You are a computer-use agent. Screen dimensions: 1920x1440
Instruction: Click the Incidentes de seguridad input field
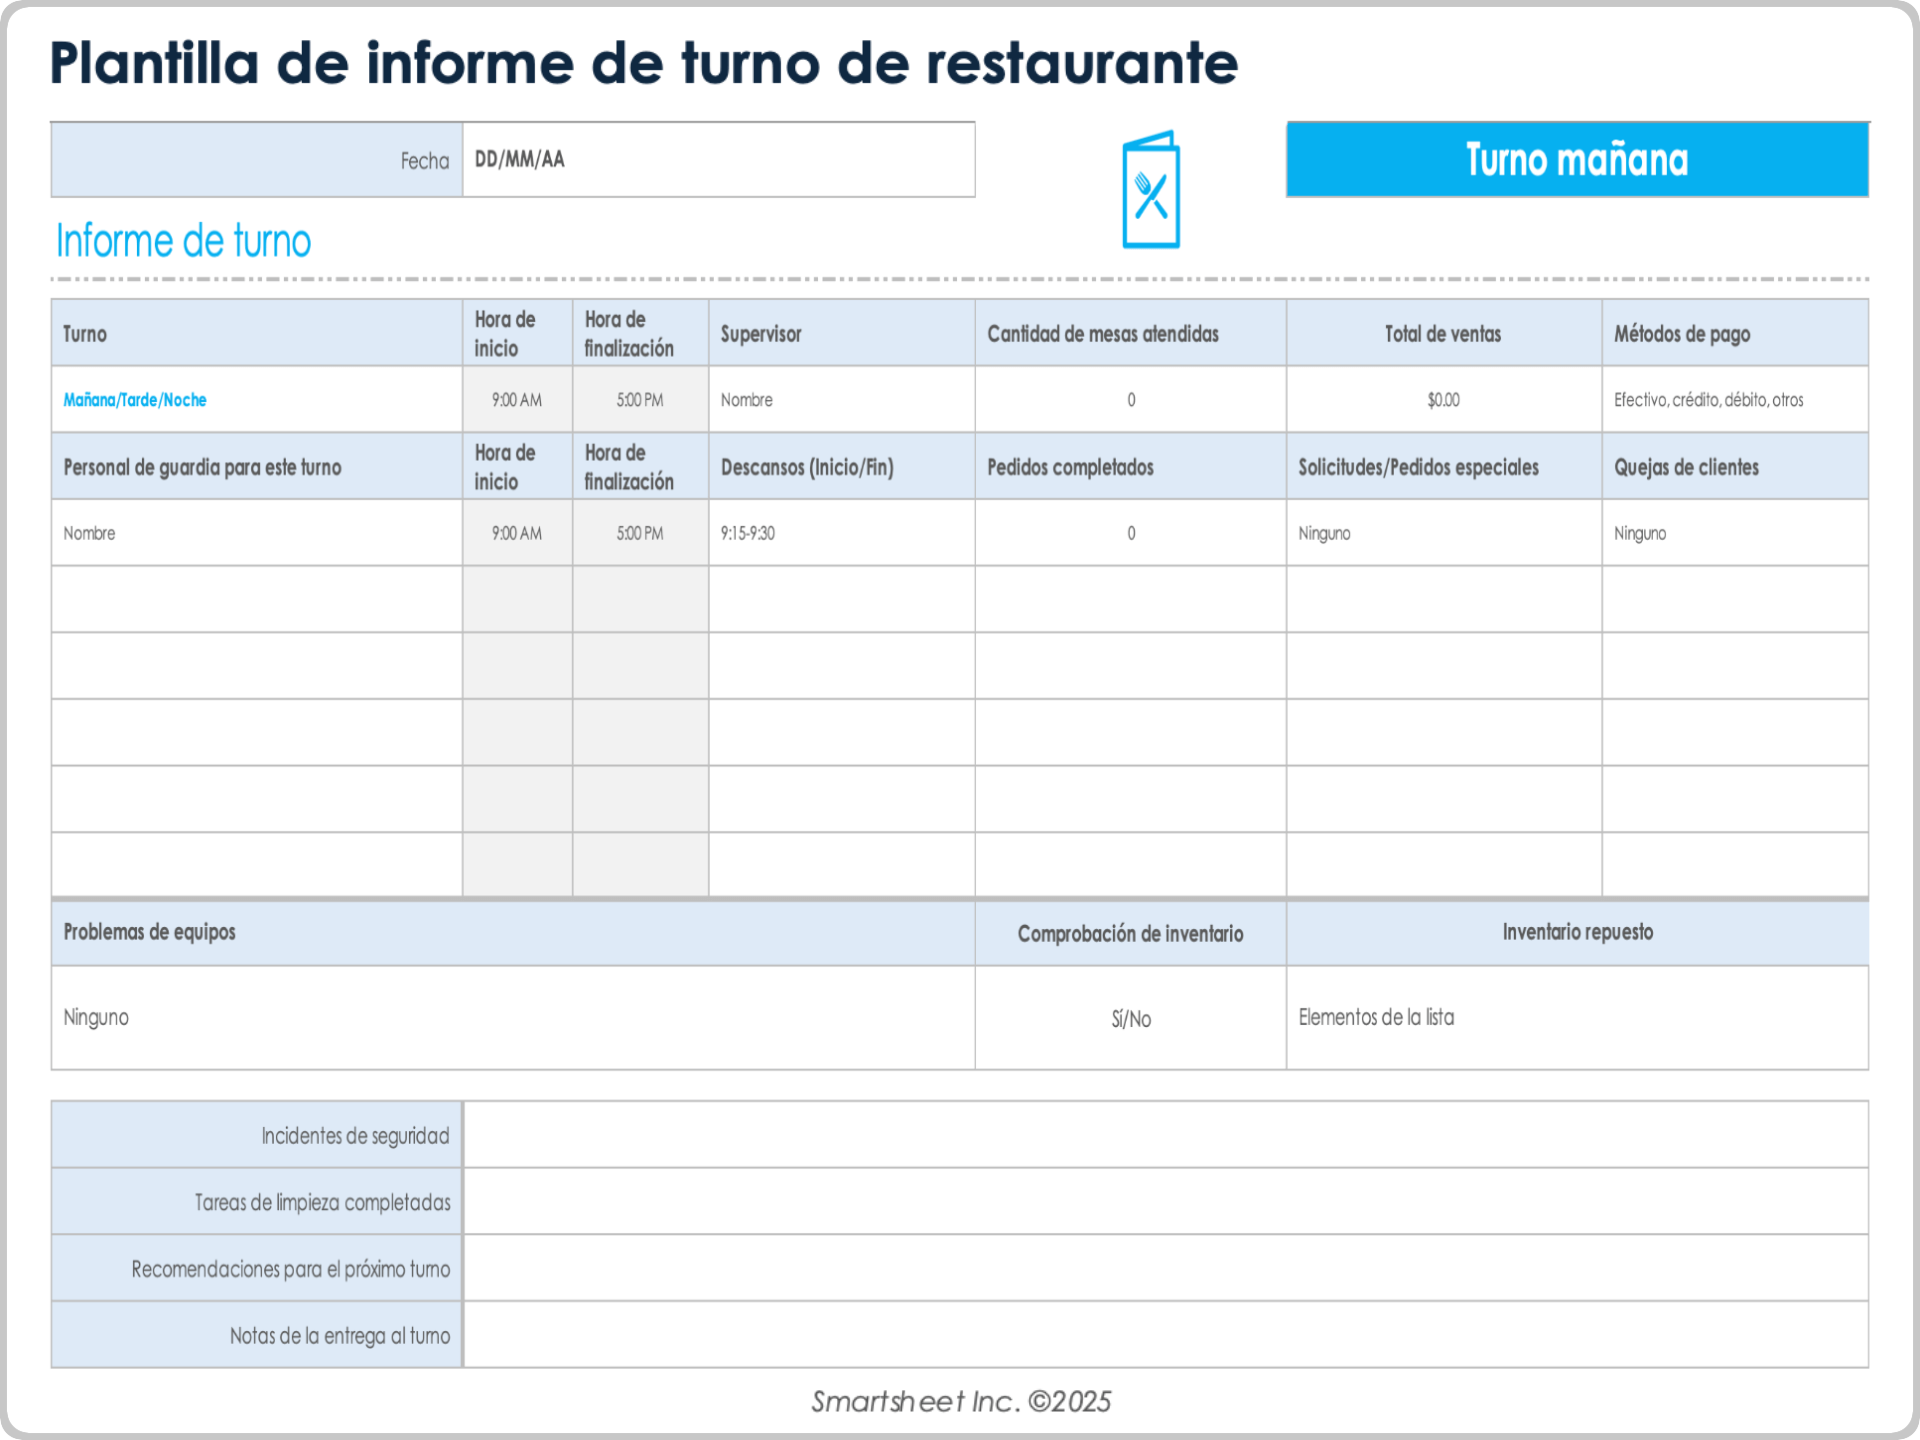click(1166, 1135)
